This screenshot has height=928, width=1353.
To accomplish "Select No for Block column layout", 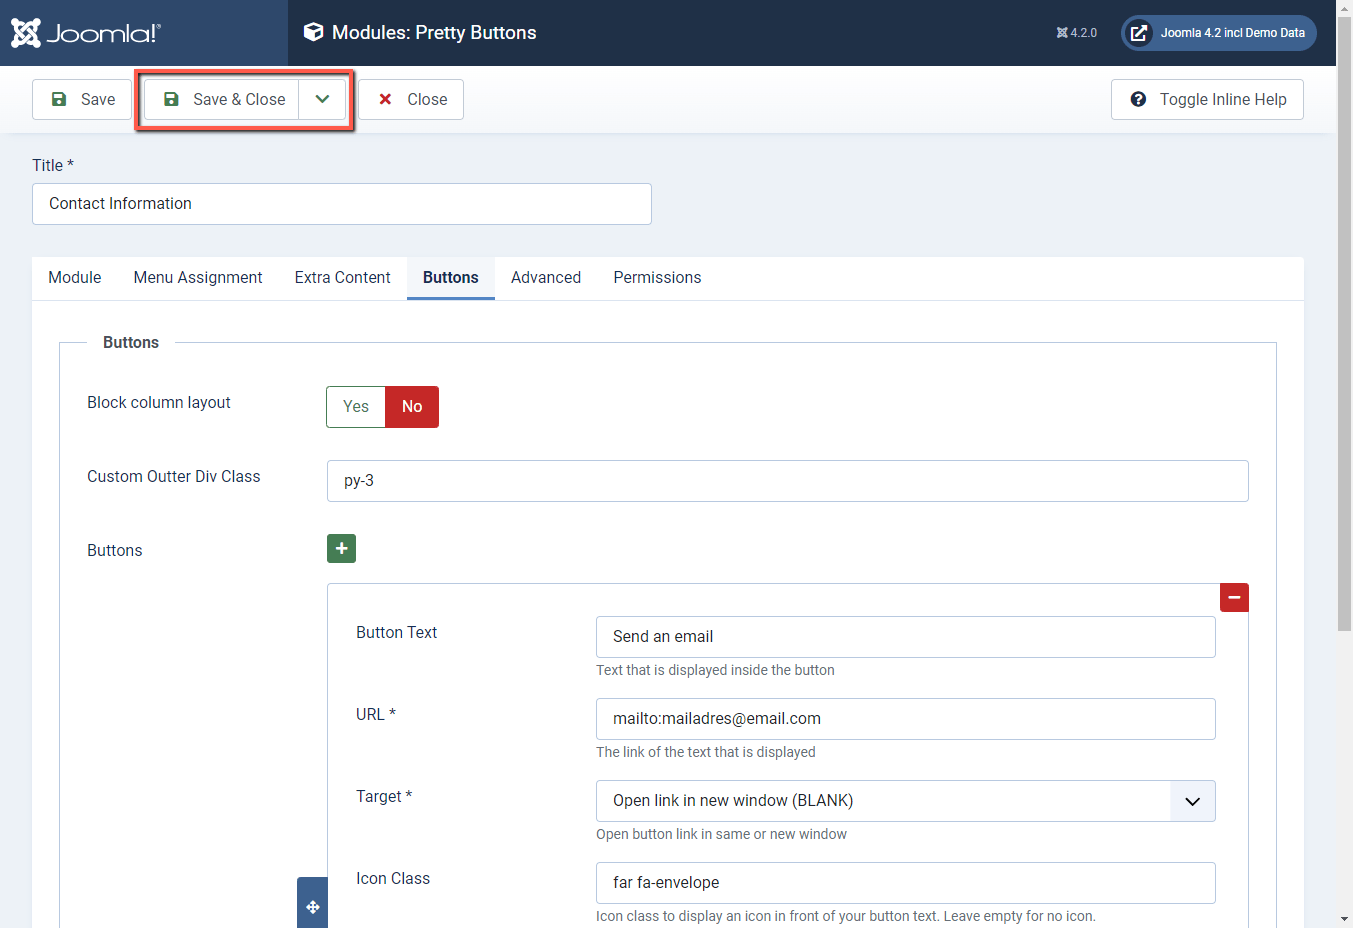I will 411,406.
